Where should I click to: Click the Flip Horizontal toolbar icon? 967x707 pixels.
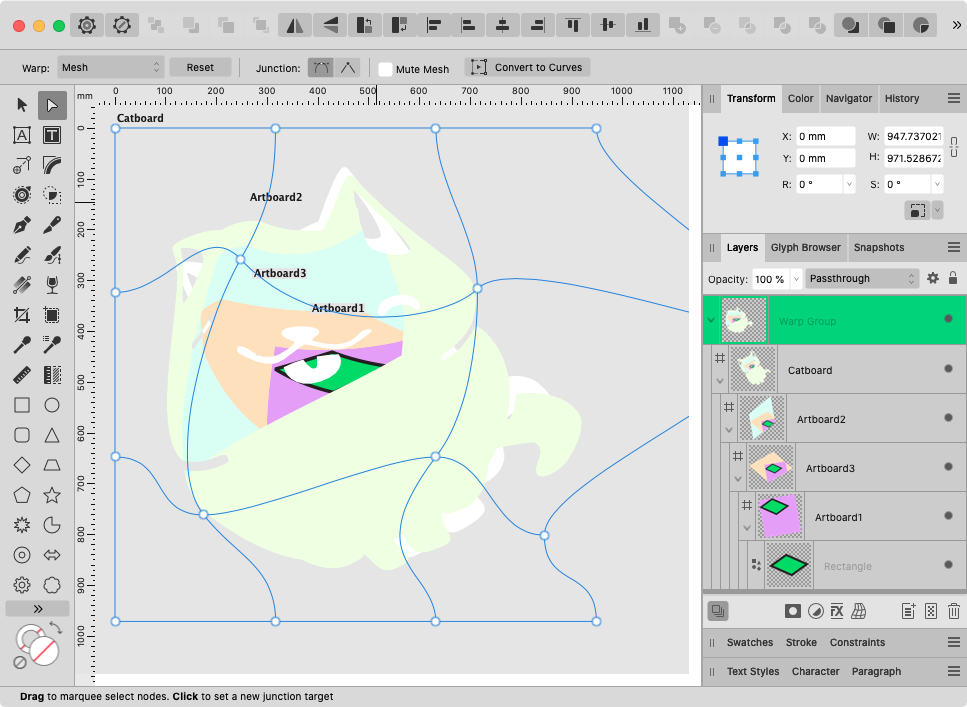[294, 26]
